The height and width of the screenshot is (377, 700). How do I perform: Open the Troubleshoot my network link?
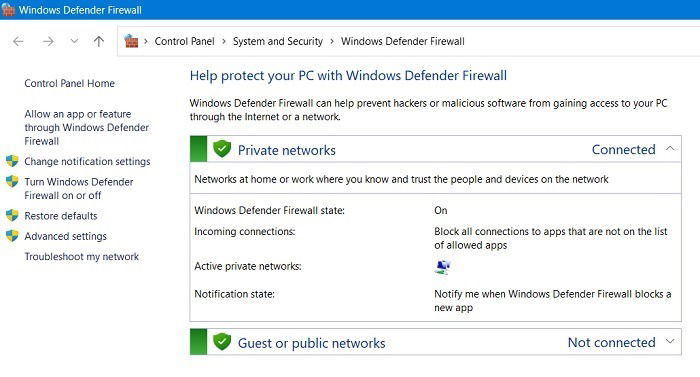point(82,256)
